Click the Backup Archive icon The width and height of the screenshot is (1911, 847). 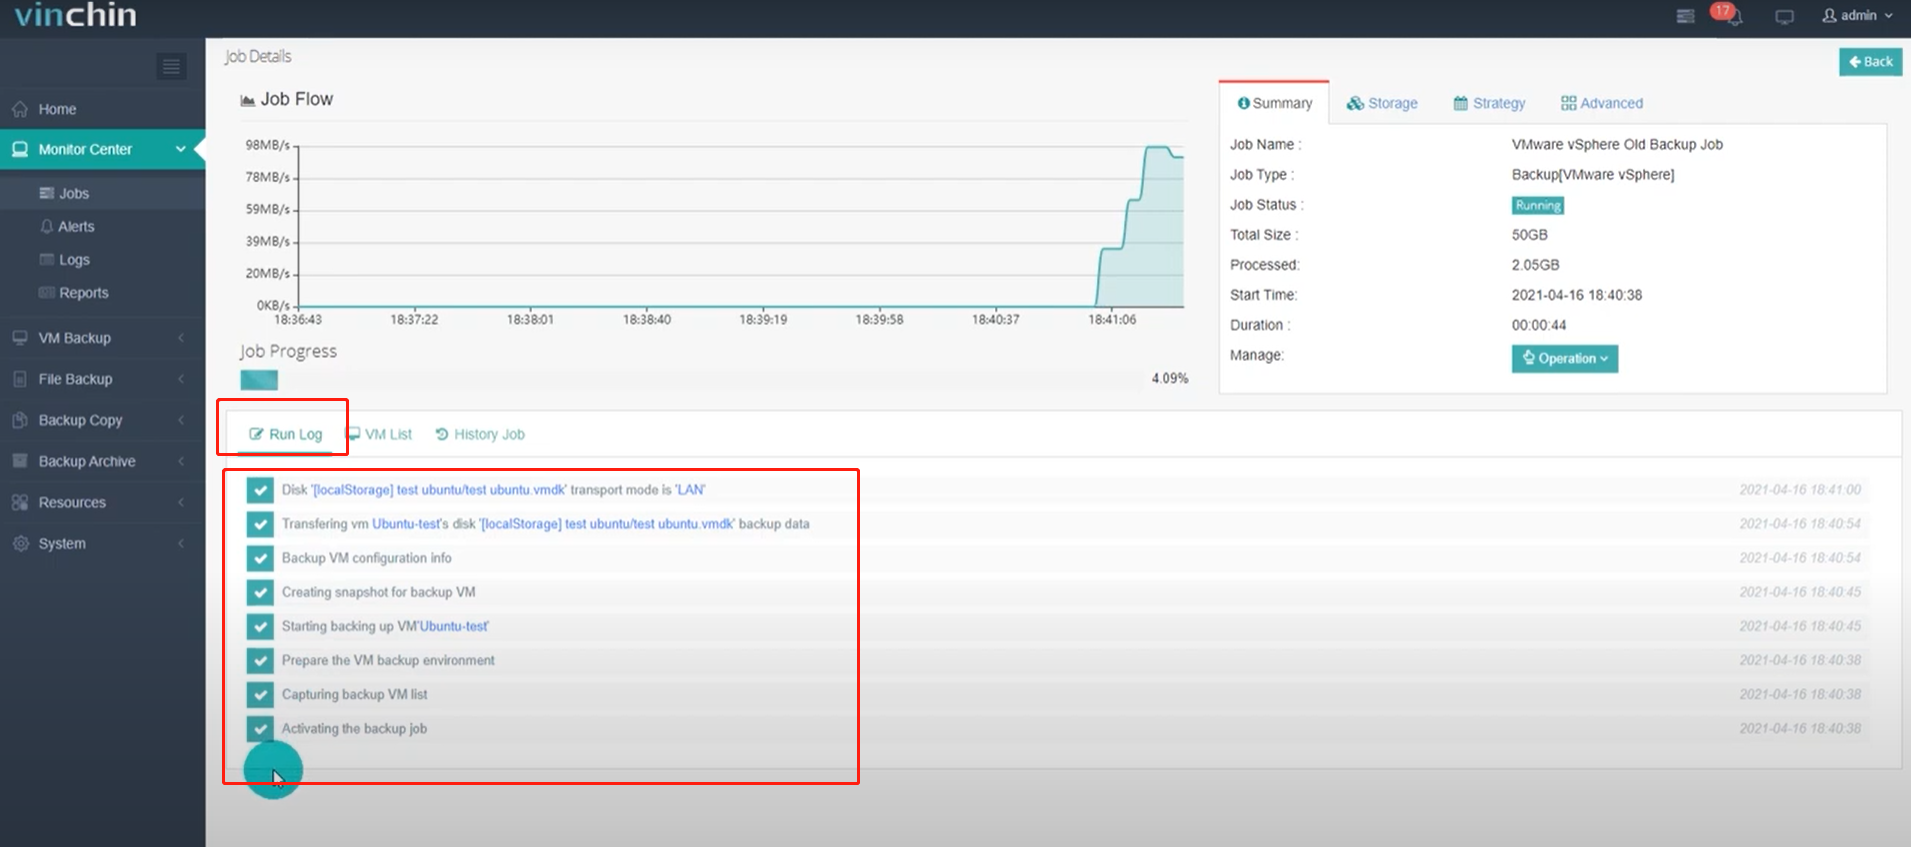coord(20,461)
